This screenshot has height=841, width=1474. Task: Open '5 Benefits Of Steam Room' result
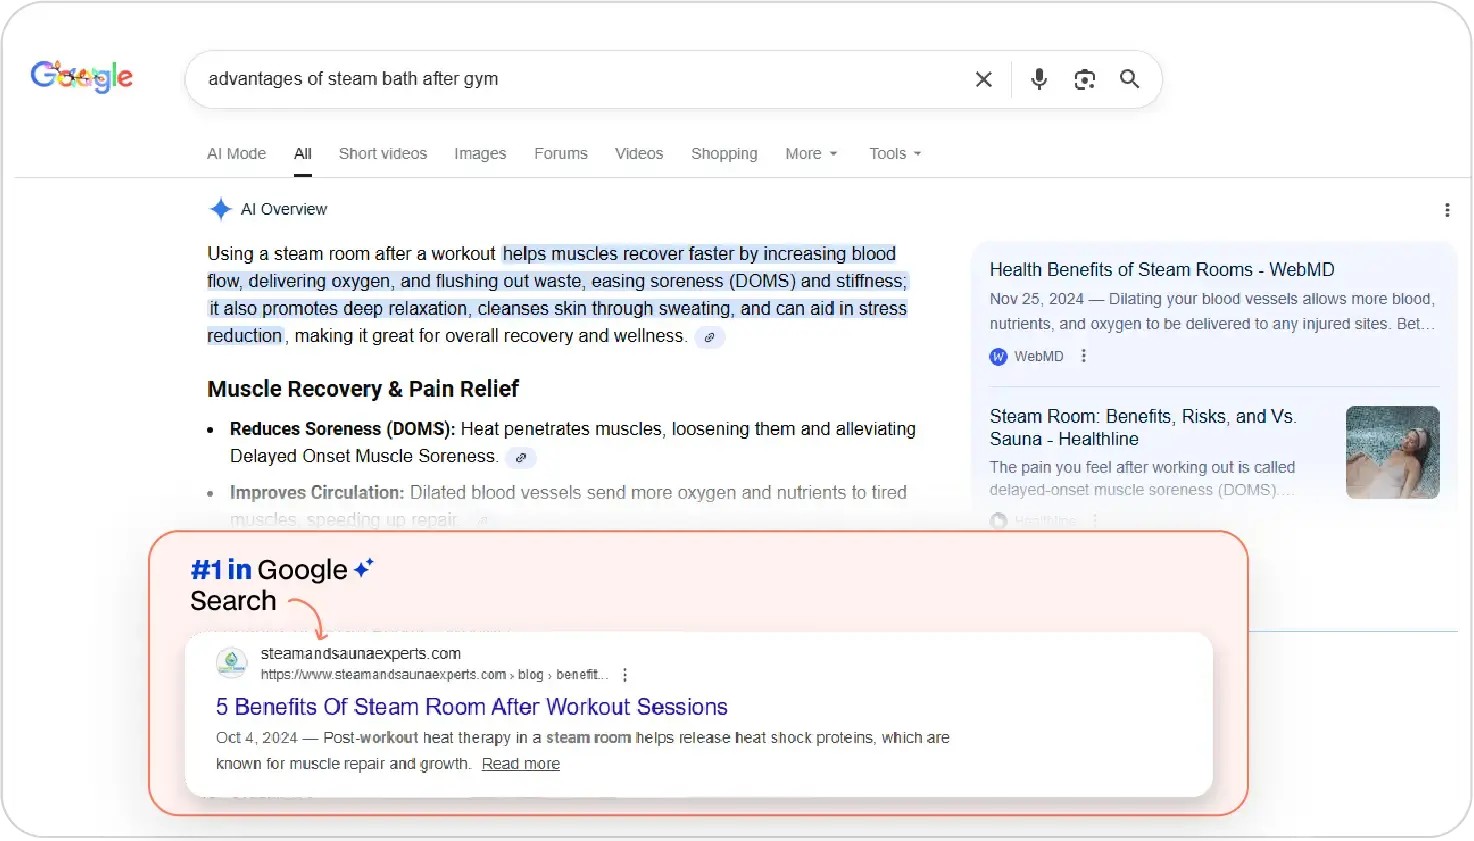pyautogui.click(x=472, y=707)
